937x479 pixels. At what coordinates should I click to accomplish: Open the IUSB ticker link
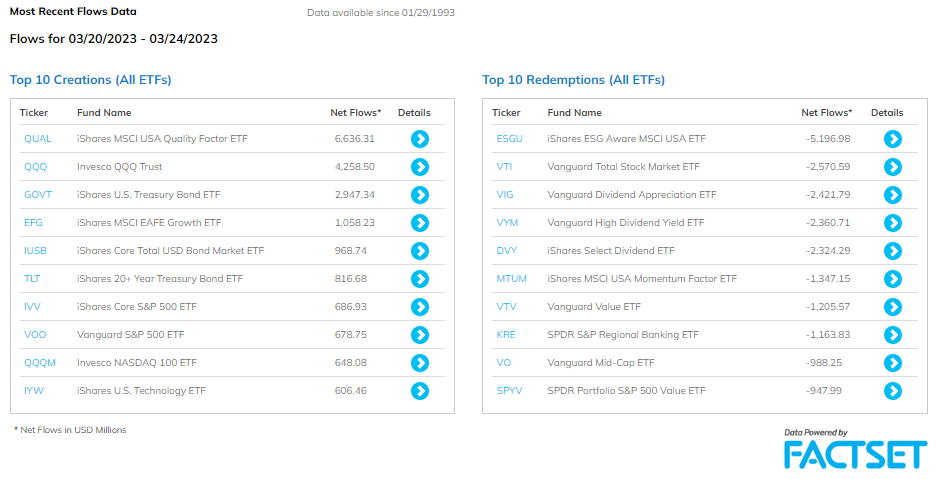[35, 251]
